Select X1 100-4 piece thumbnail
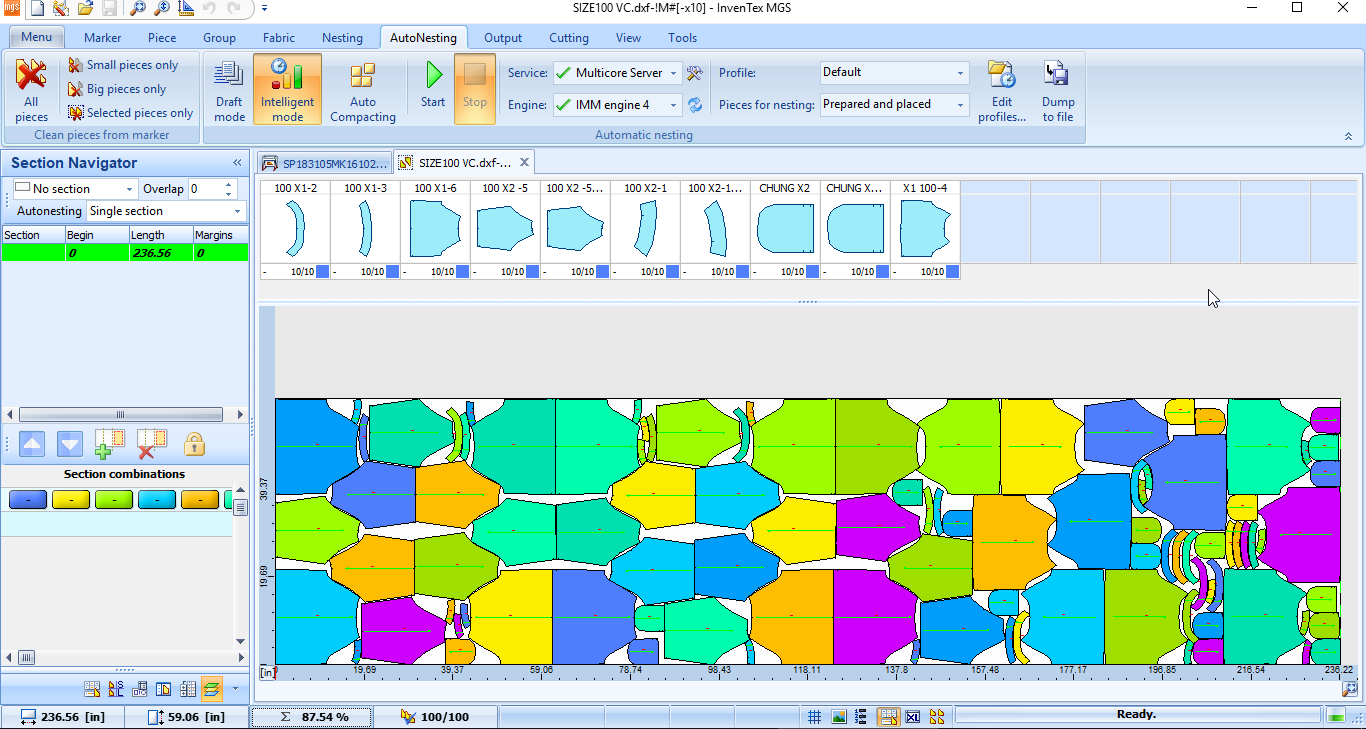Viewport: 1366px width, 729px height. click(925, 229)
